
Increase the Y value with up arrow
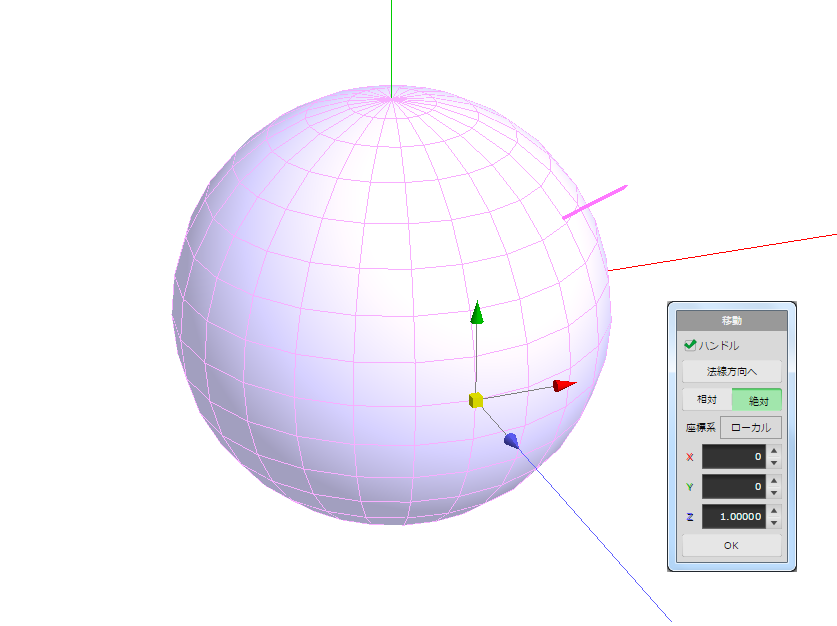click(773, 482)
